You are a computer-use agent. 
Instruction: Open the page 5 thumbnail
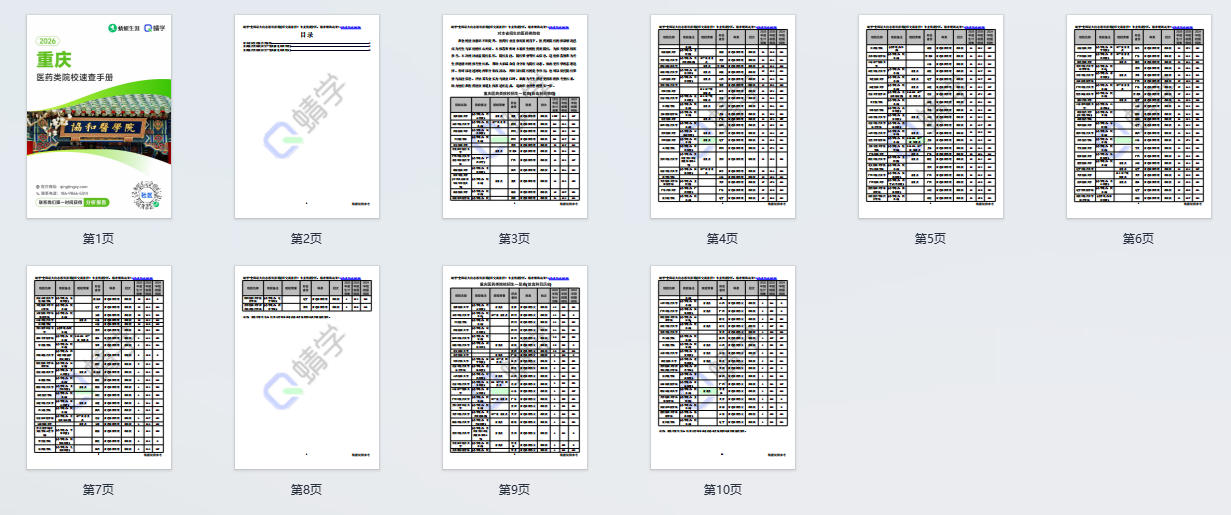coord(931,116)
